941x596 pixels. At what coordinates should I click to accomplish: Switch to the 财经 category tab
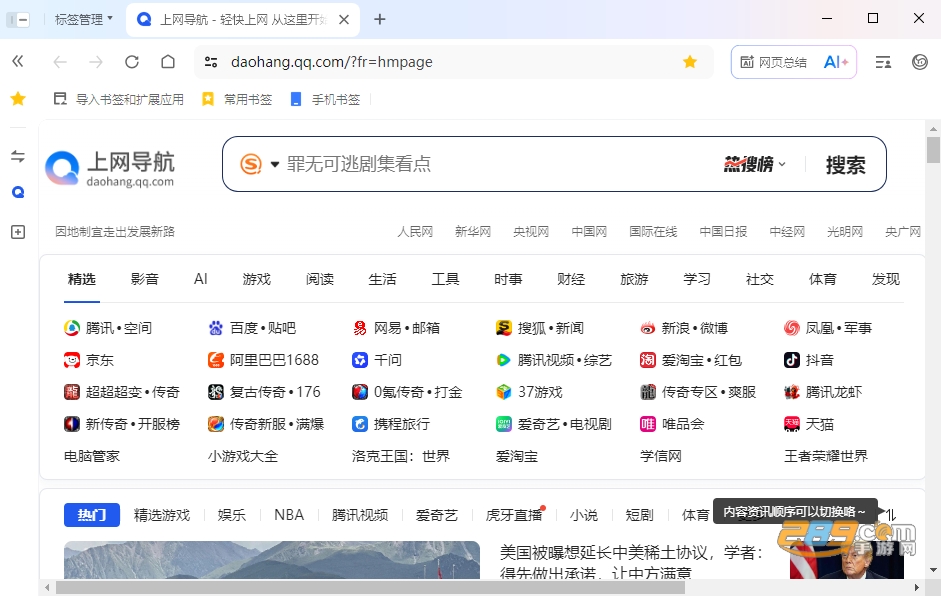tap(571, 279)
